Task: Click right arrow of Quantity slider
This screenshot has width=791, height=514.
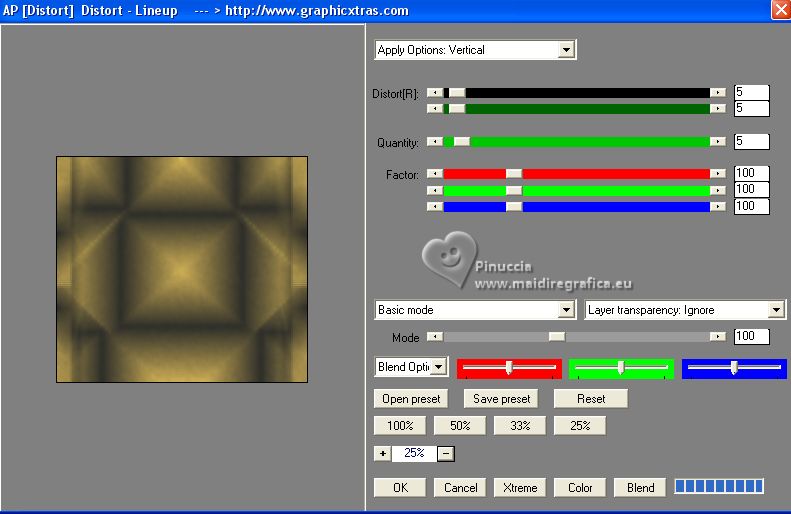Action: pos(717,142)
